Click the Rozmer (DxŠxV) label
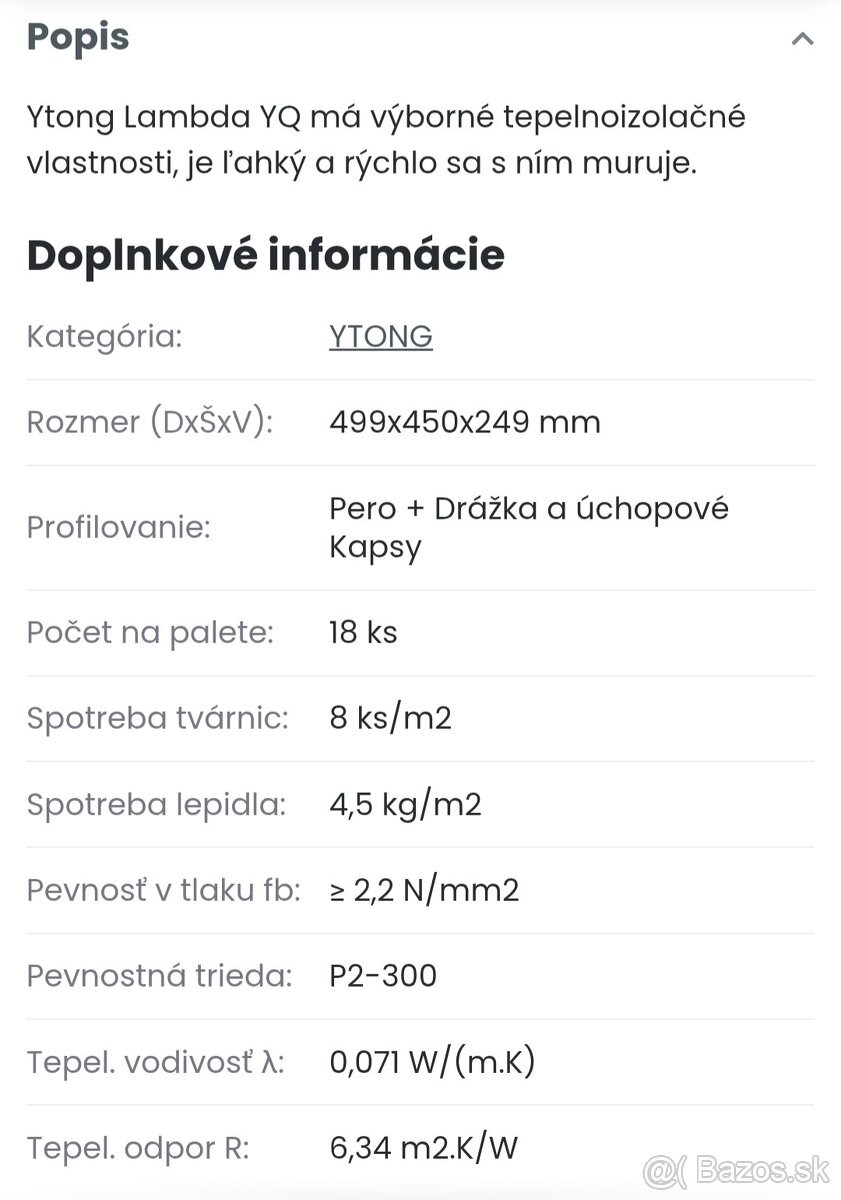The height and width of the screenshot is (1200, 841). [149, 422]
